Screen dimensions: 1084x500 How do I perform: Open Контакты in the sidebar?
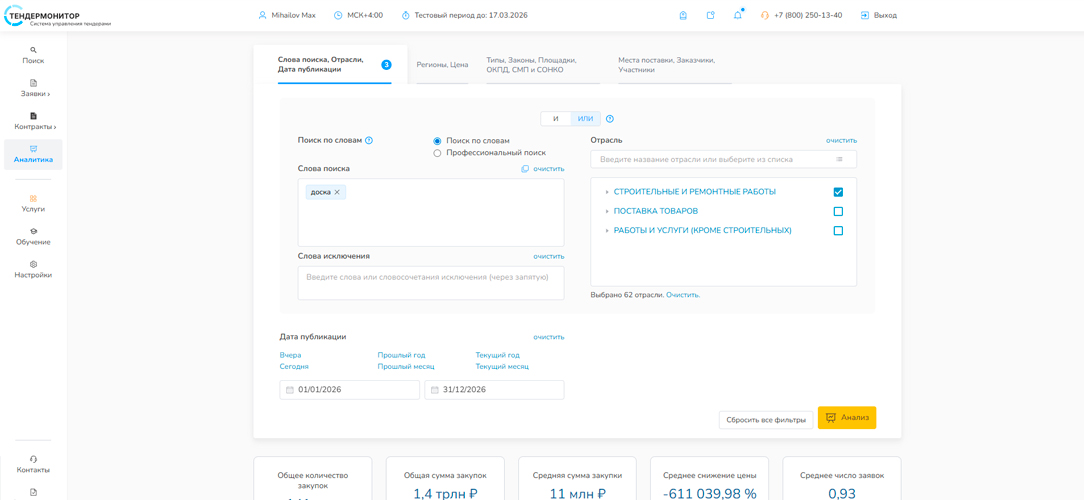click(33, 464)
